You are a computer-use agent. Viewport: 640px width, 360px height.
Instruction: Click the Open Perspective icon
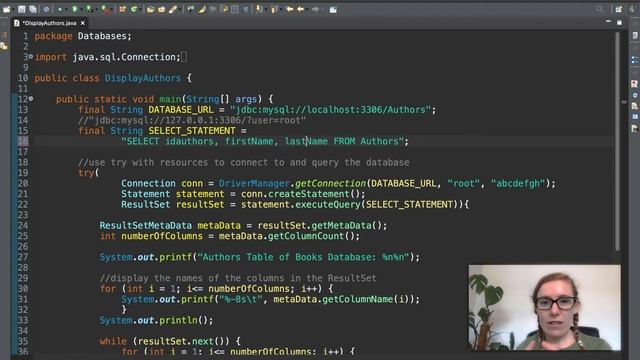point(619,9)
